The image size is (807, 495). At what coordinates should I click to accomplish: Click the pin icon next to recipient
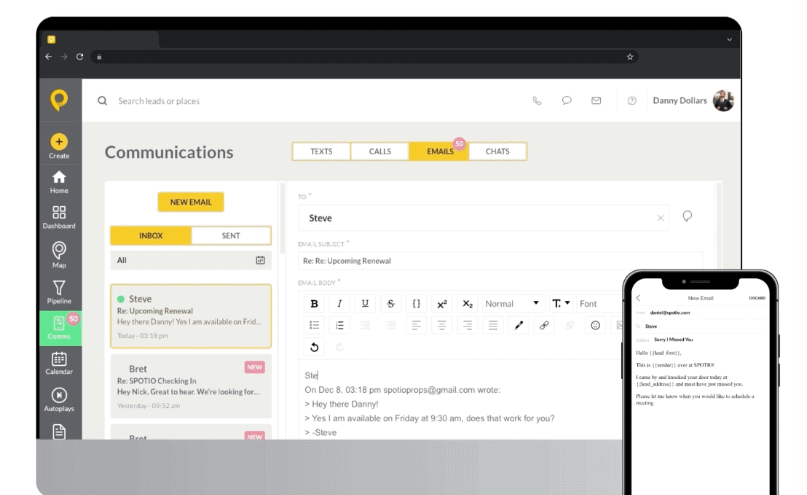(687, 216)
